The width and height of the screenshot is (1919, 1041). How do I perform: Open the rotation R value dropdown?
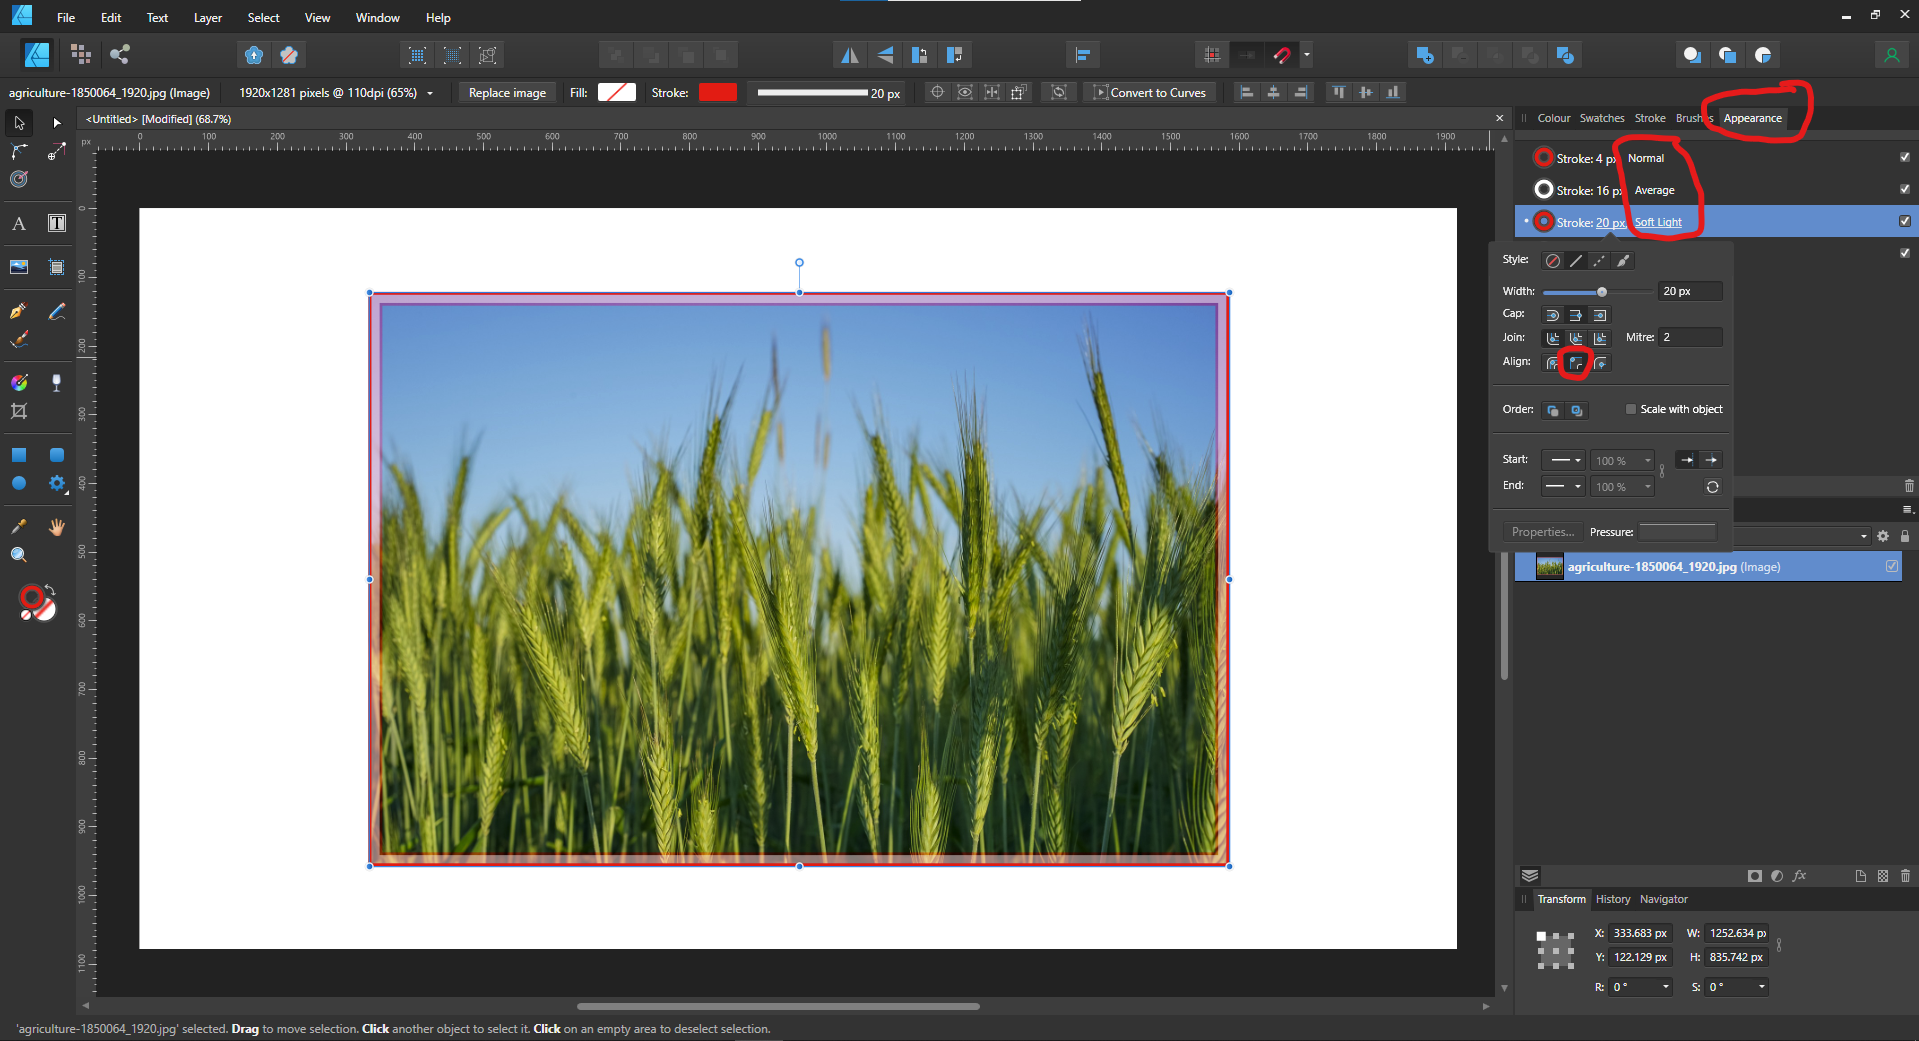[1666, 987]
